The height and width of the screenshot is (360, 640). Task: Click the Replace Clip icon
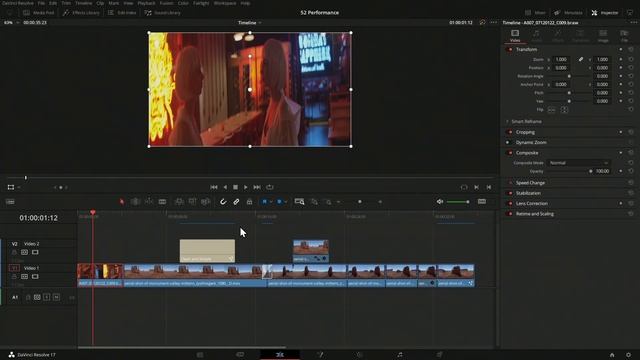click(206, 202)
